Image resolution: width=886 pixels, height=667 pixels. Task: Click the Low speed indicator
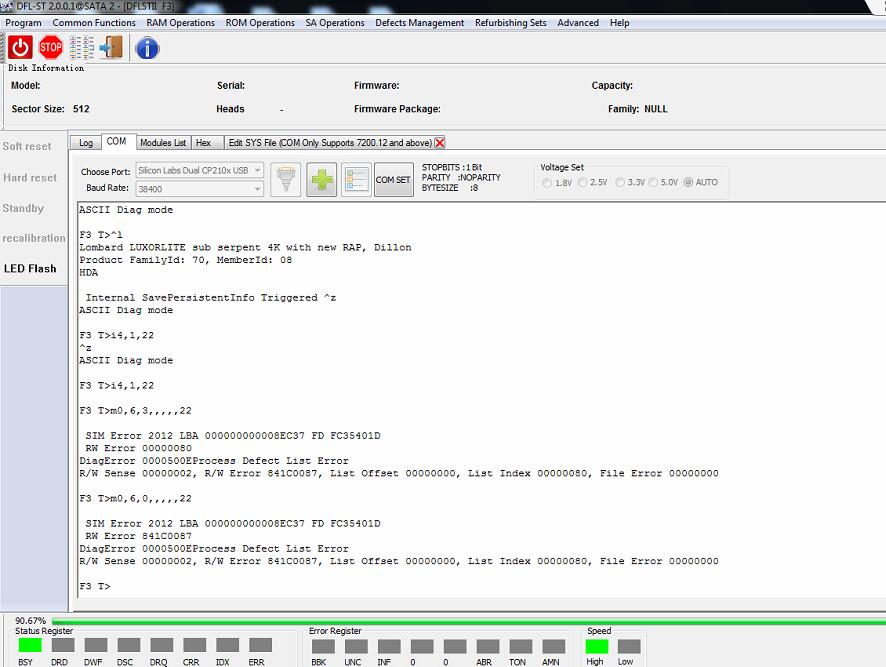point(629,646)
